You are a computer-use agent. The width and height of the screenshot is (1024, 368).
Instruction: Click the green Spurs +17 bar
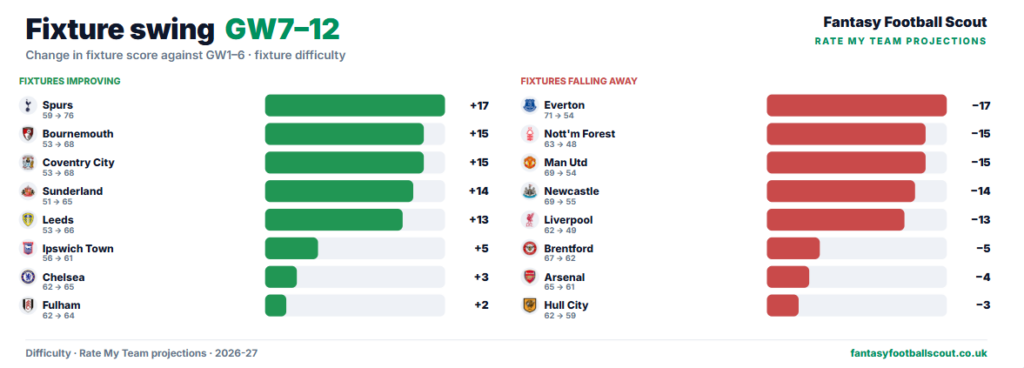355,106
